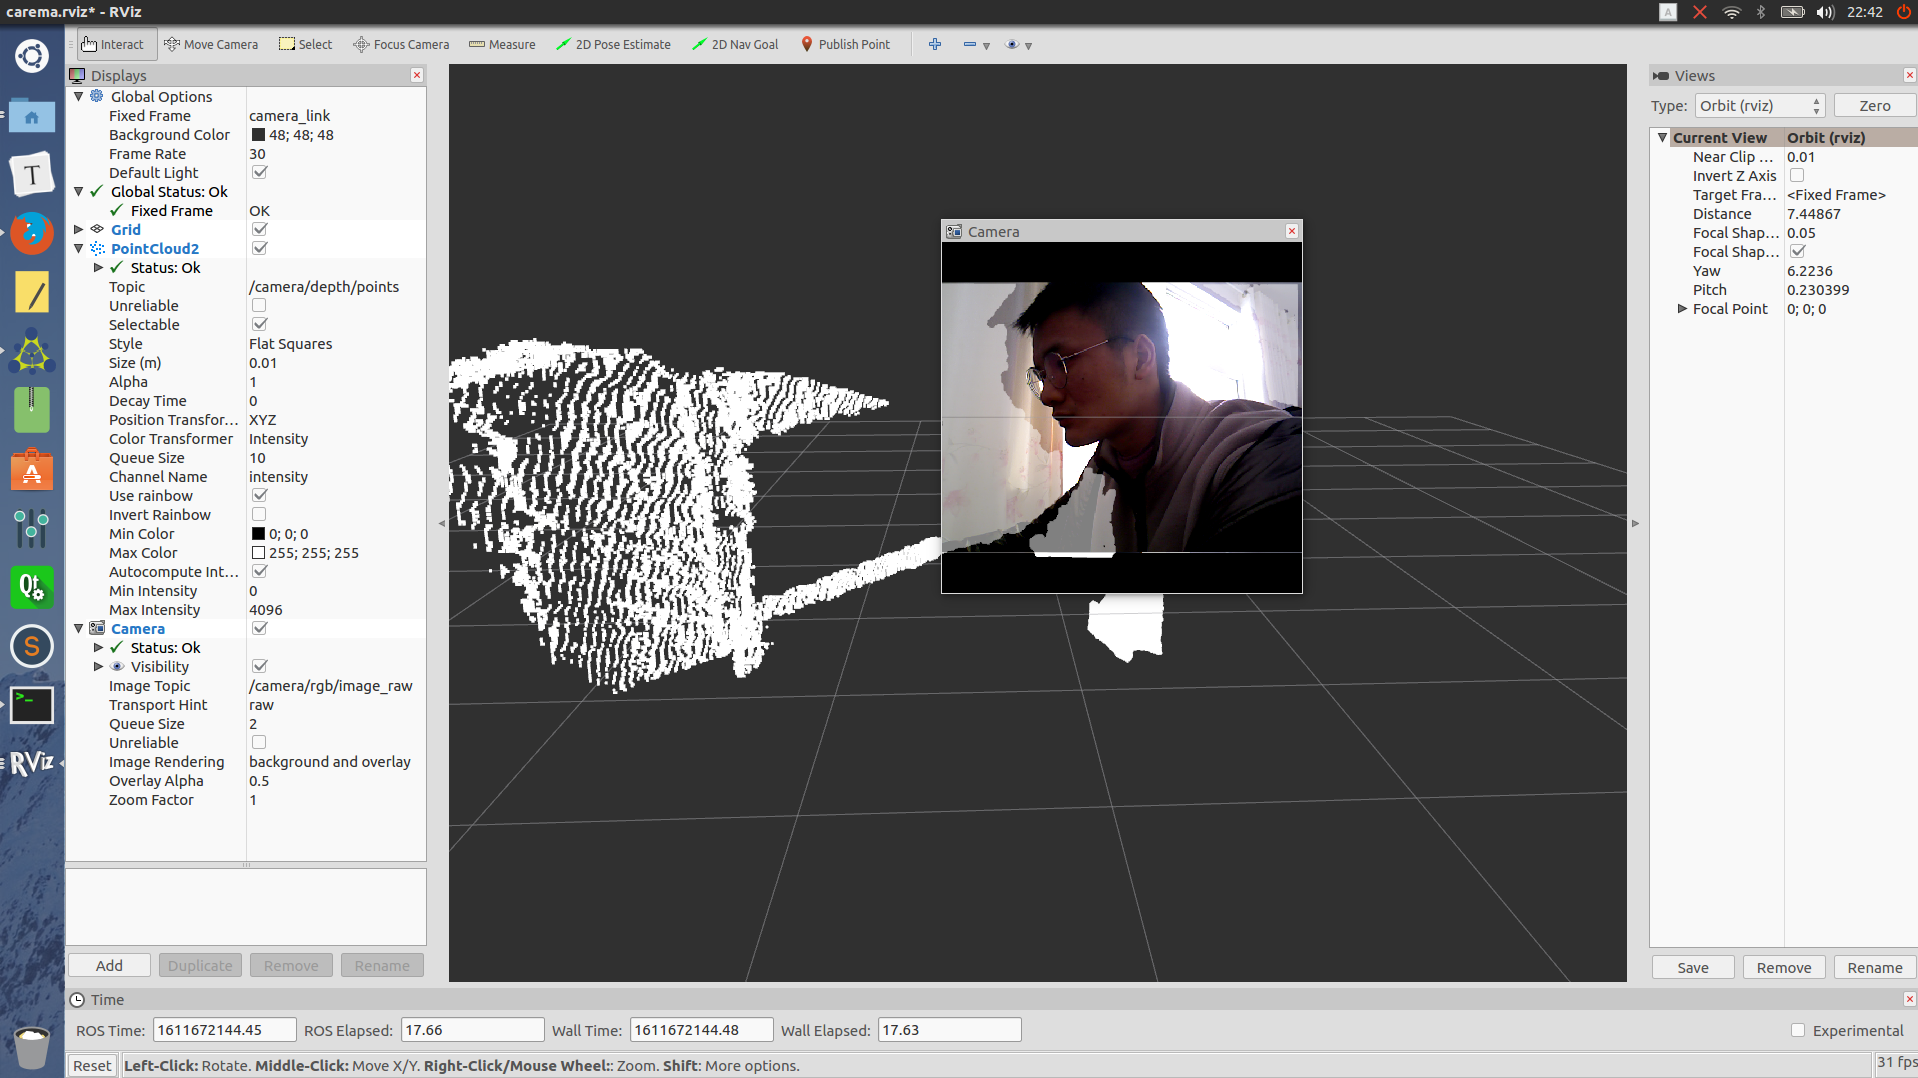
Task: Click the Background Color swatch
Action: 258,134
